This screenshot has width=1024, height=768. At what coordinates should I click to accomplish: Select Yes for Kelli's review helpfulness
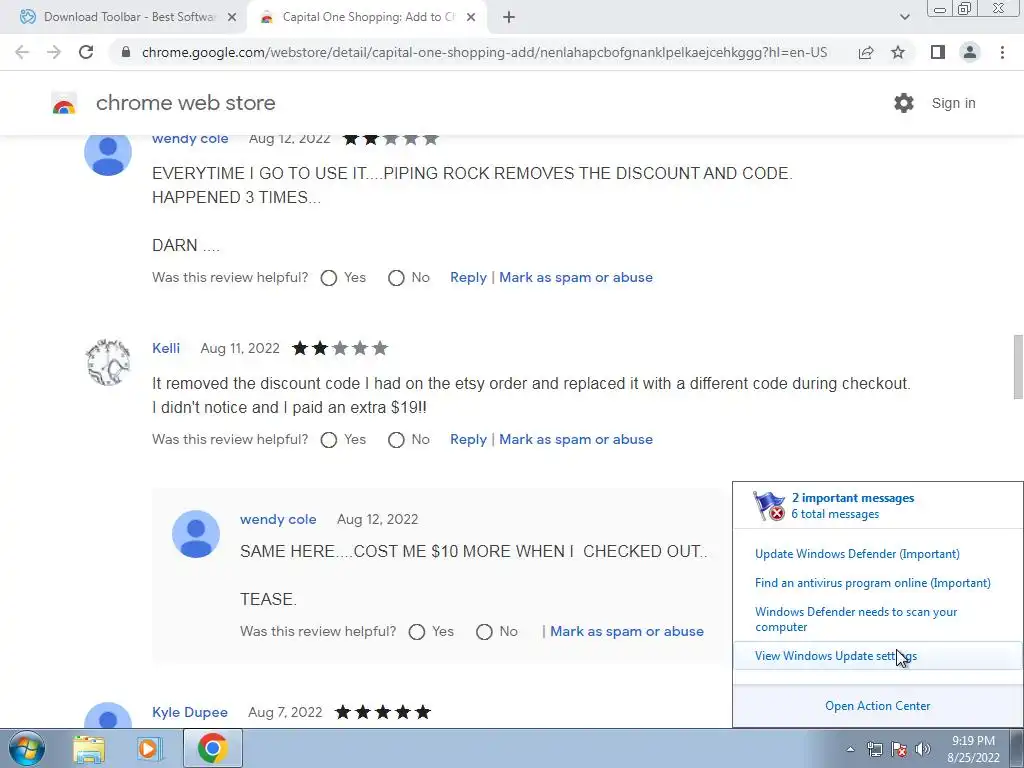[x=329, y=440]
